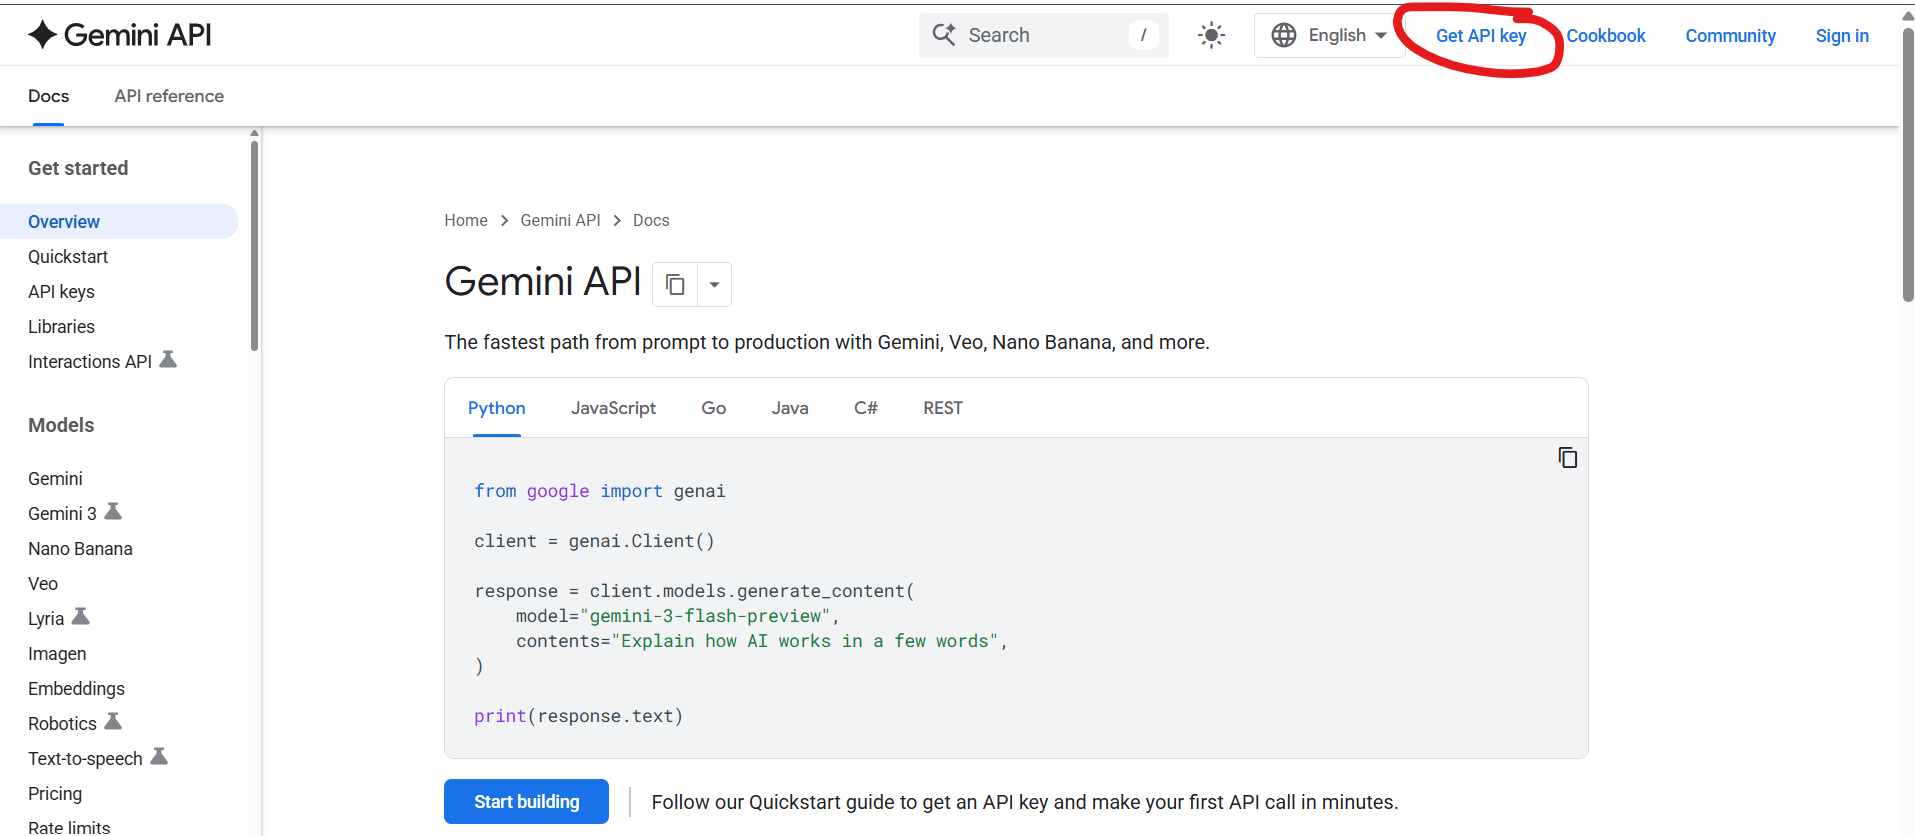1915x836 pixels.
Task: Click the "gemini-3-flash-preview" model string
Action: pyautogui.click(x=705, y=616)
